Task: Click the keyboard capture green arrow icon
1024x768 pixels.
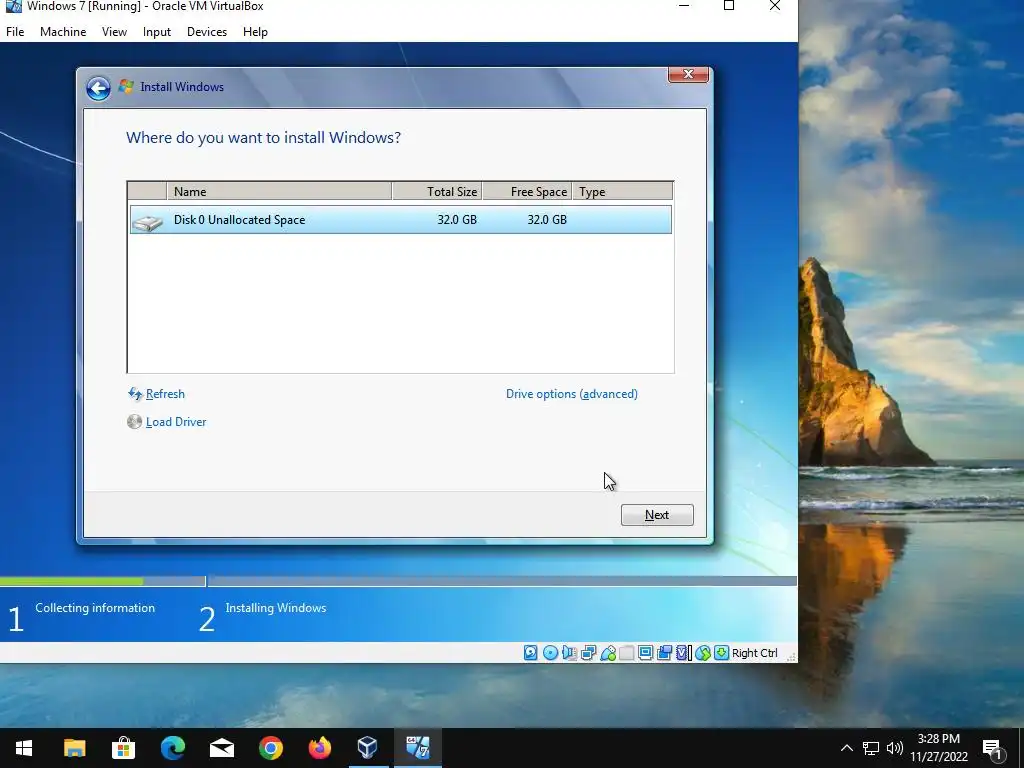Action: (x=721, y=652)
